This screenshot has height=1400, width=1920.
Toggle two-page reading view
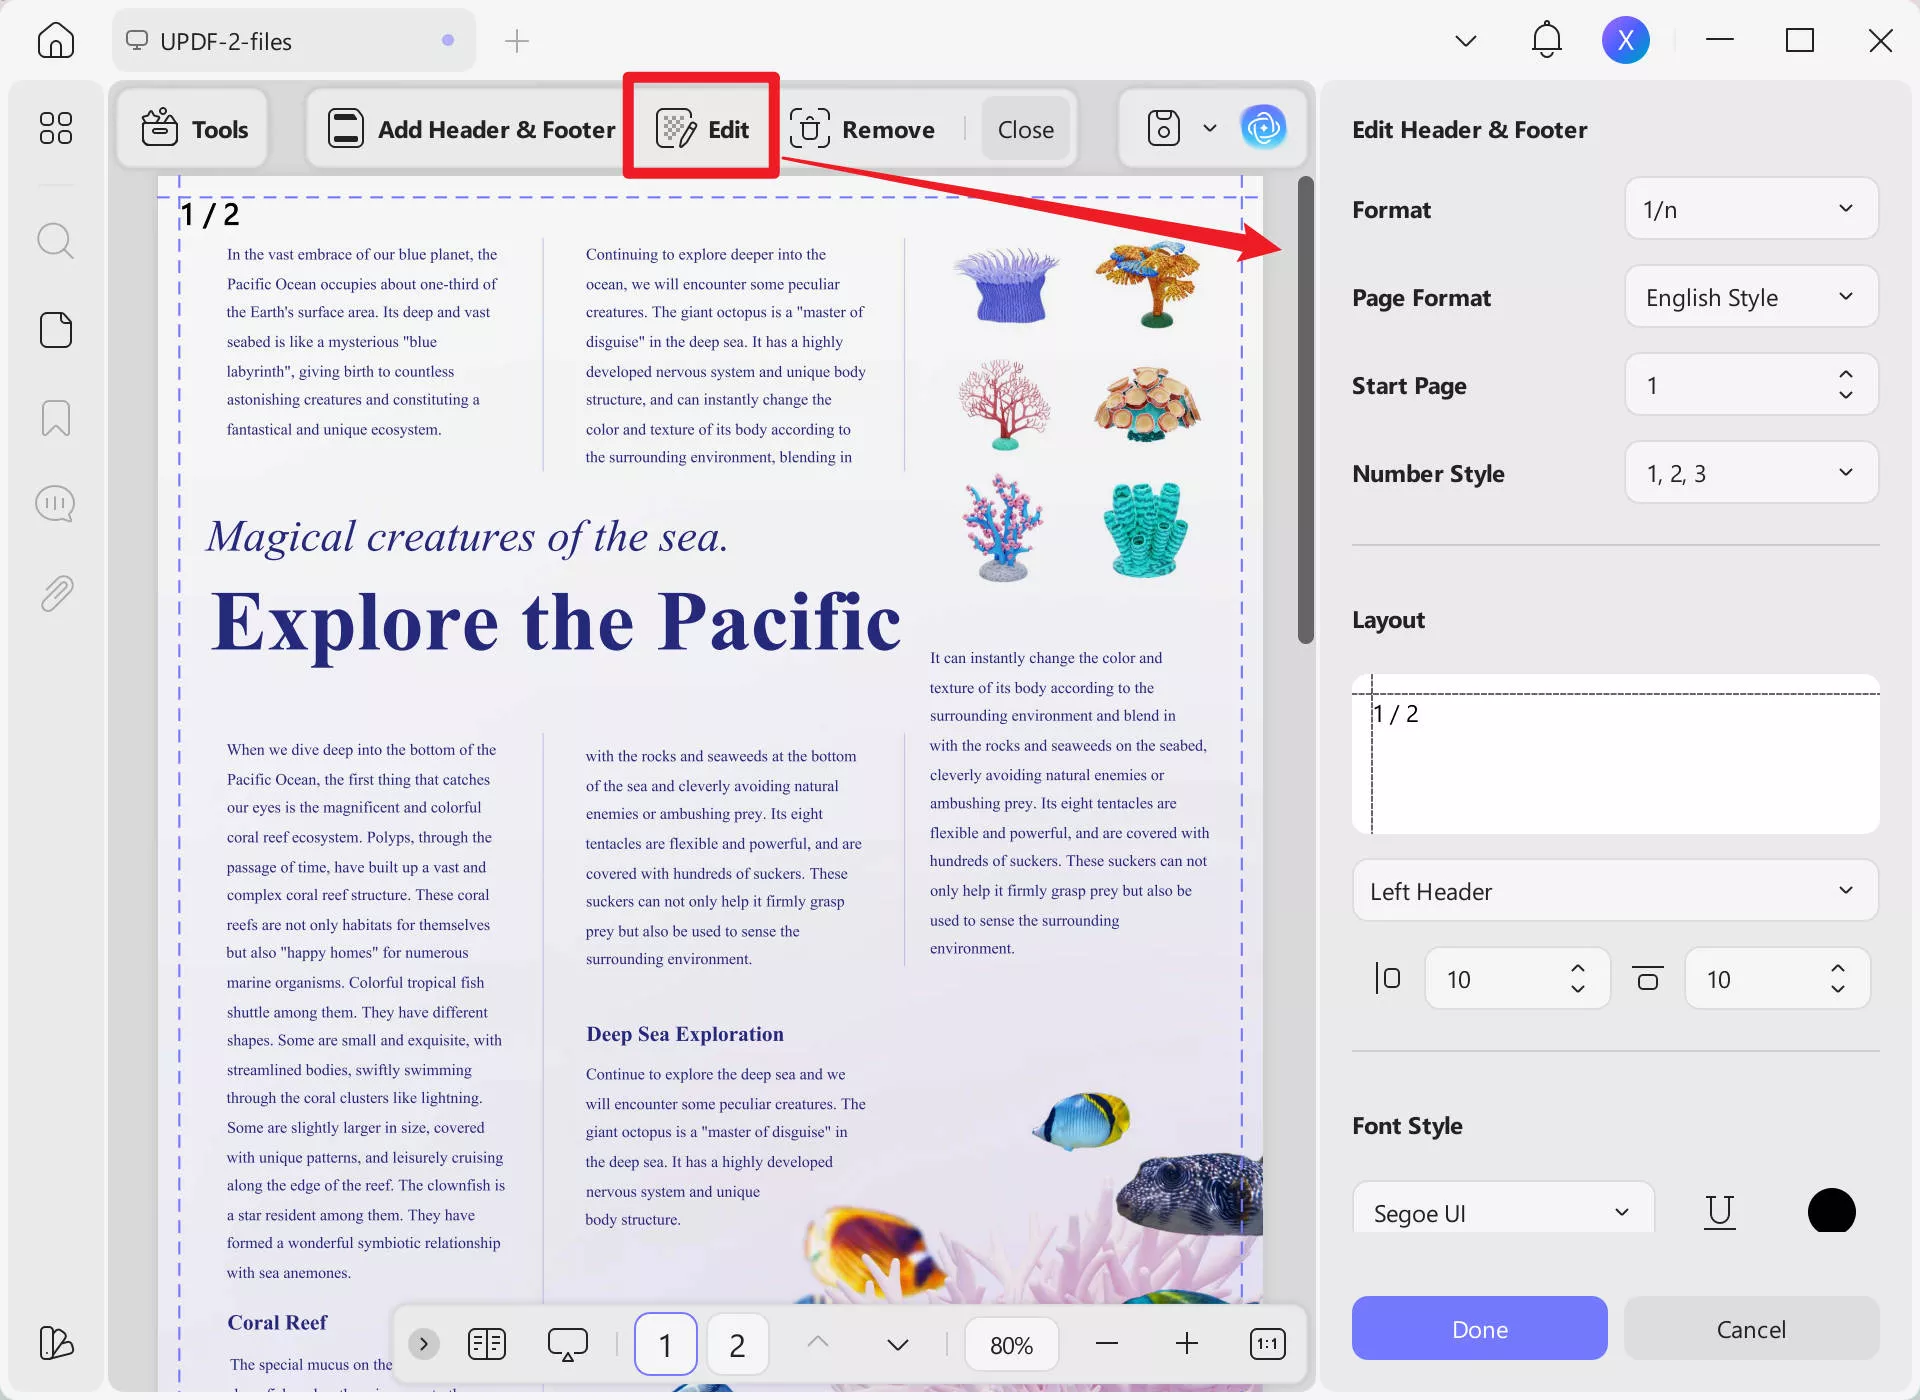tap(487, 1344)
